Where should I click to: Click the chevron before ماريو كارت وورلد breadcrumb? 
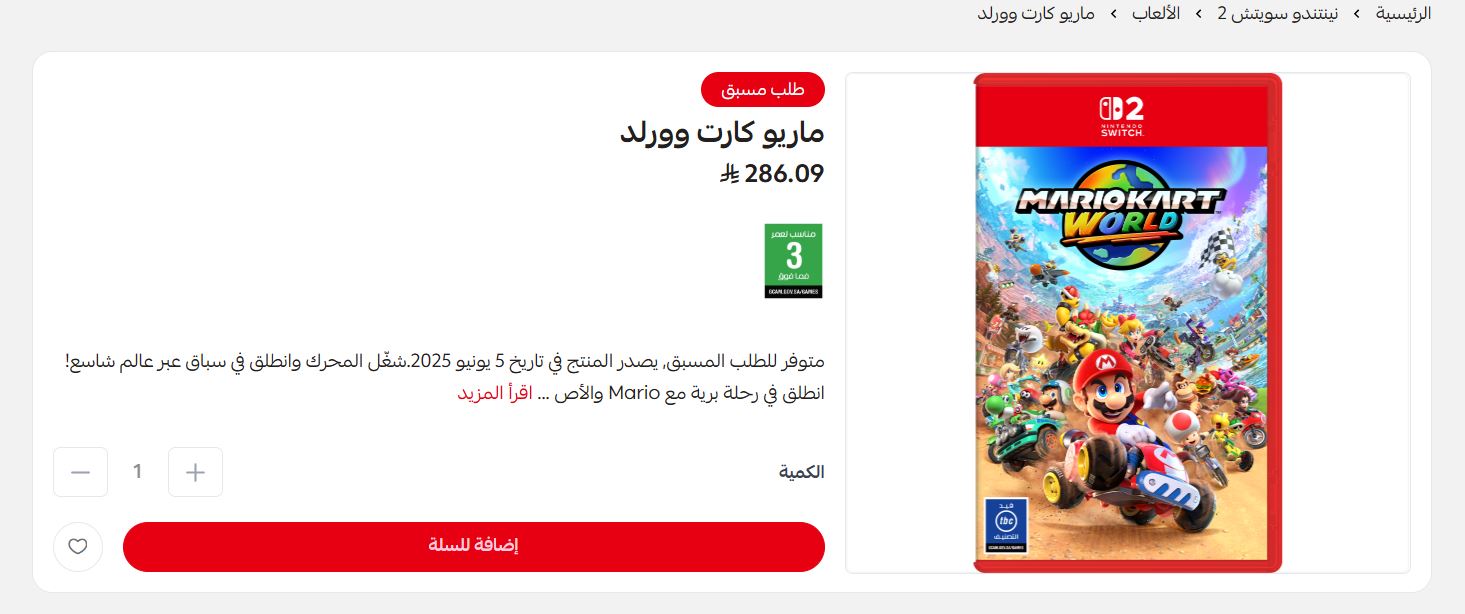click(1113, 14)
